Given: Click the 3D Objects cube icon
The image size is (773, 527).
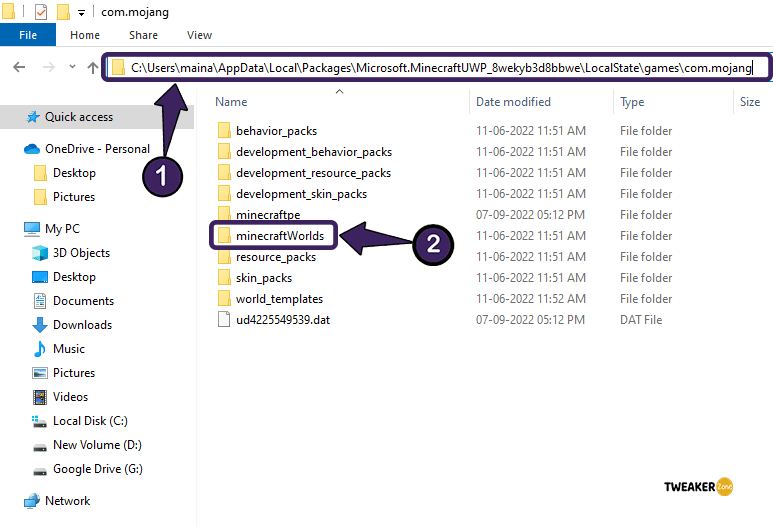Looking at the screenshot, I should coord(40,253).
